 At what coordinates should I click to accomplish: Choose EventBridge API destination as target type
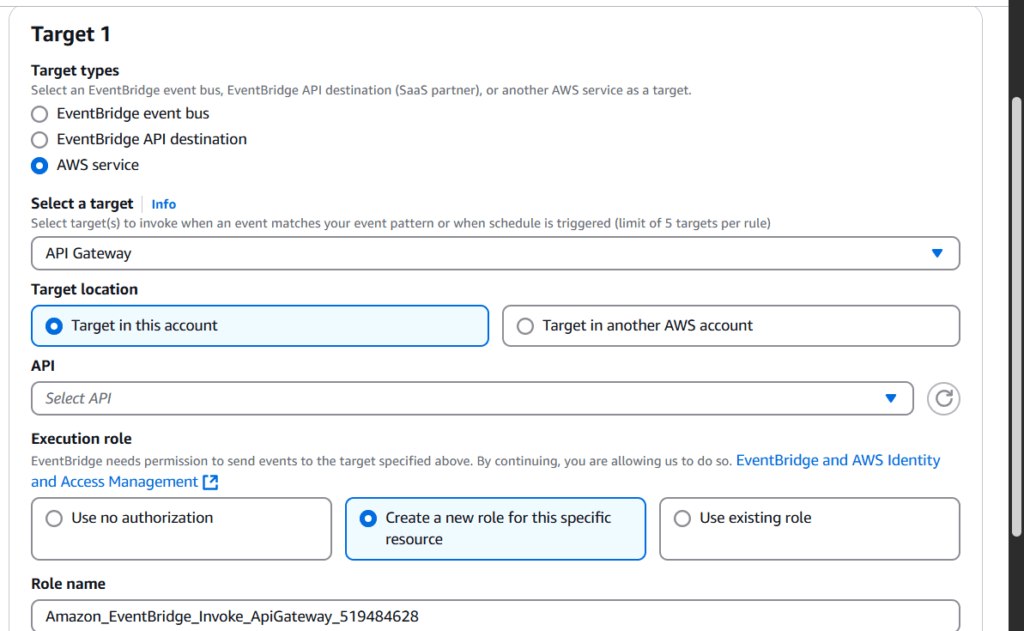point(38,139)
